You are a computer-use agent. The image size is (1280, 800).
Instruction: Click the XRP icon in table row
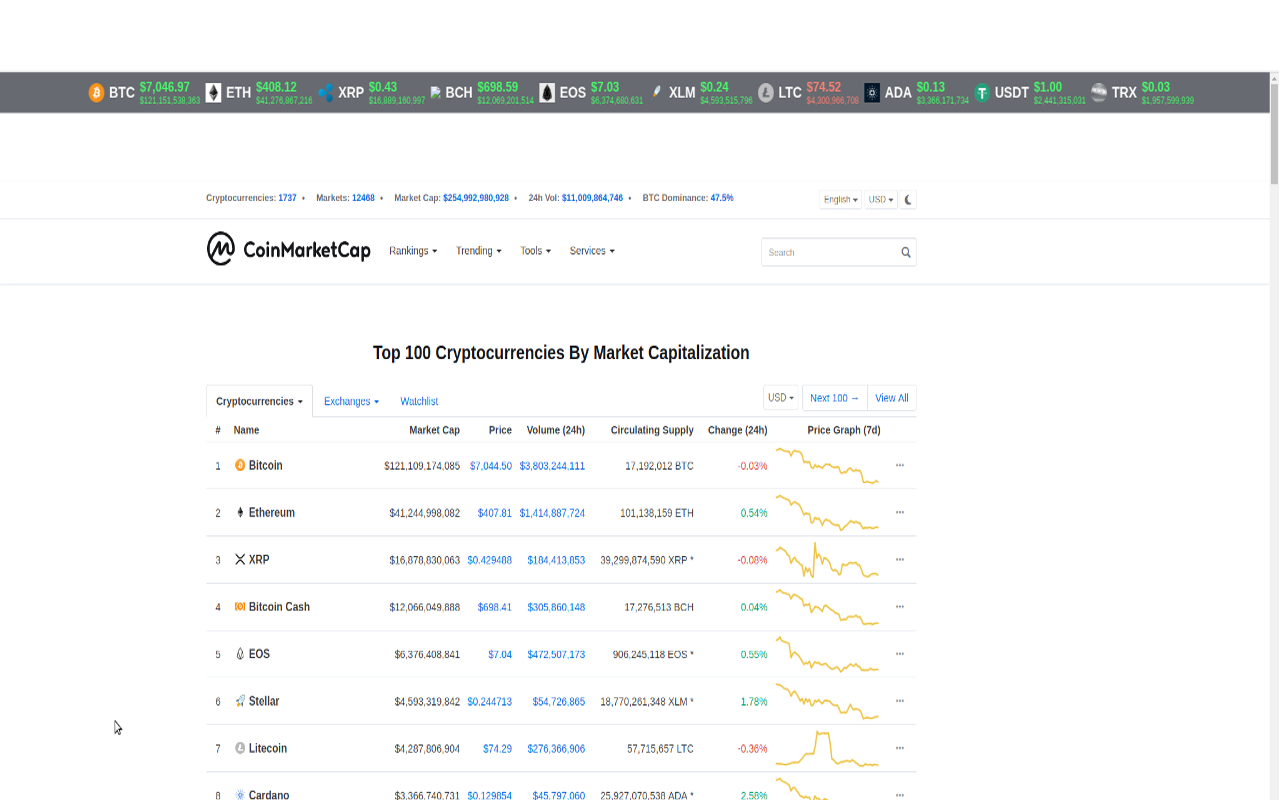[240, 559]
